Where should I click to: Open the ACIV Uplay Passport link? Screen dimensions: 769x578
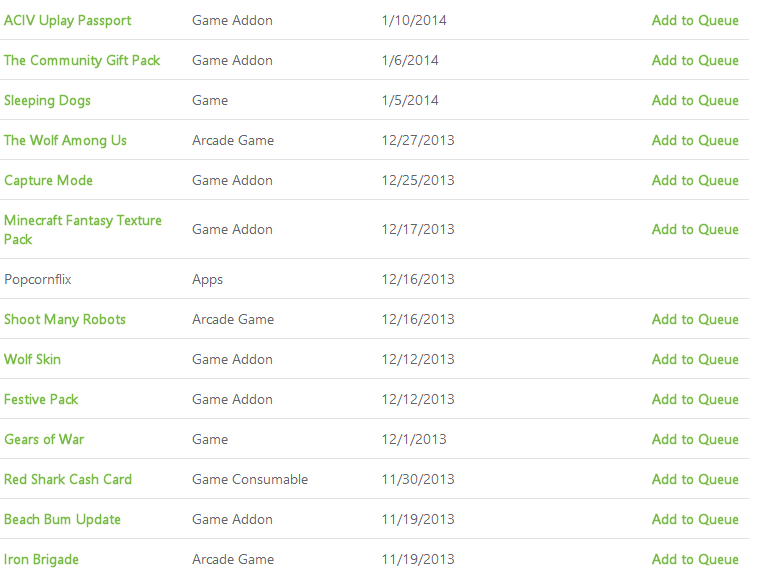68,21
